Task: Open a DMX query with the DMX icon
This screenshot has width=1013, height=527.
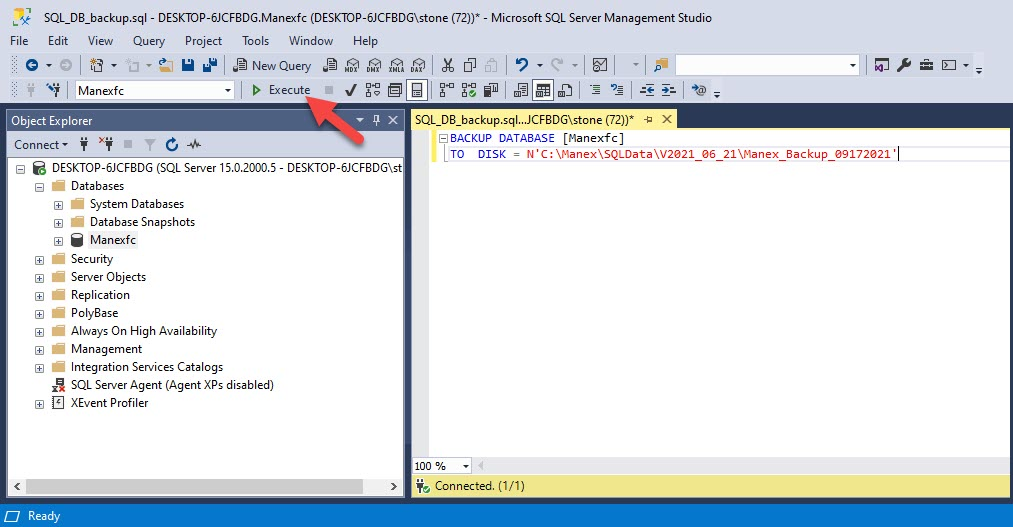Action: click(374, 65)
